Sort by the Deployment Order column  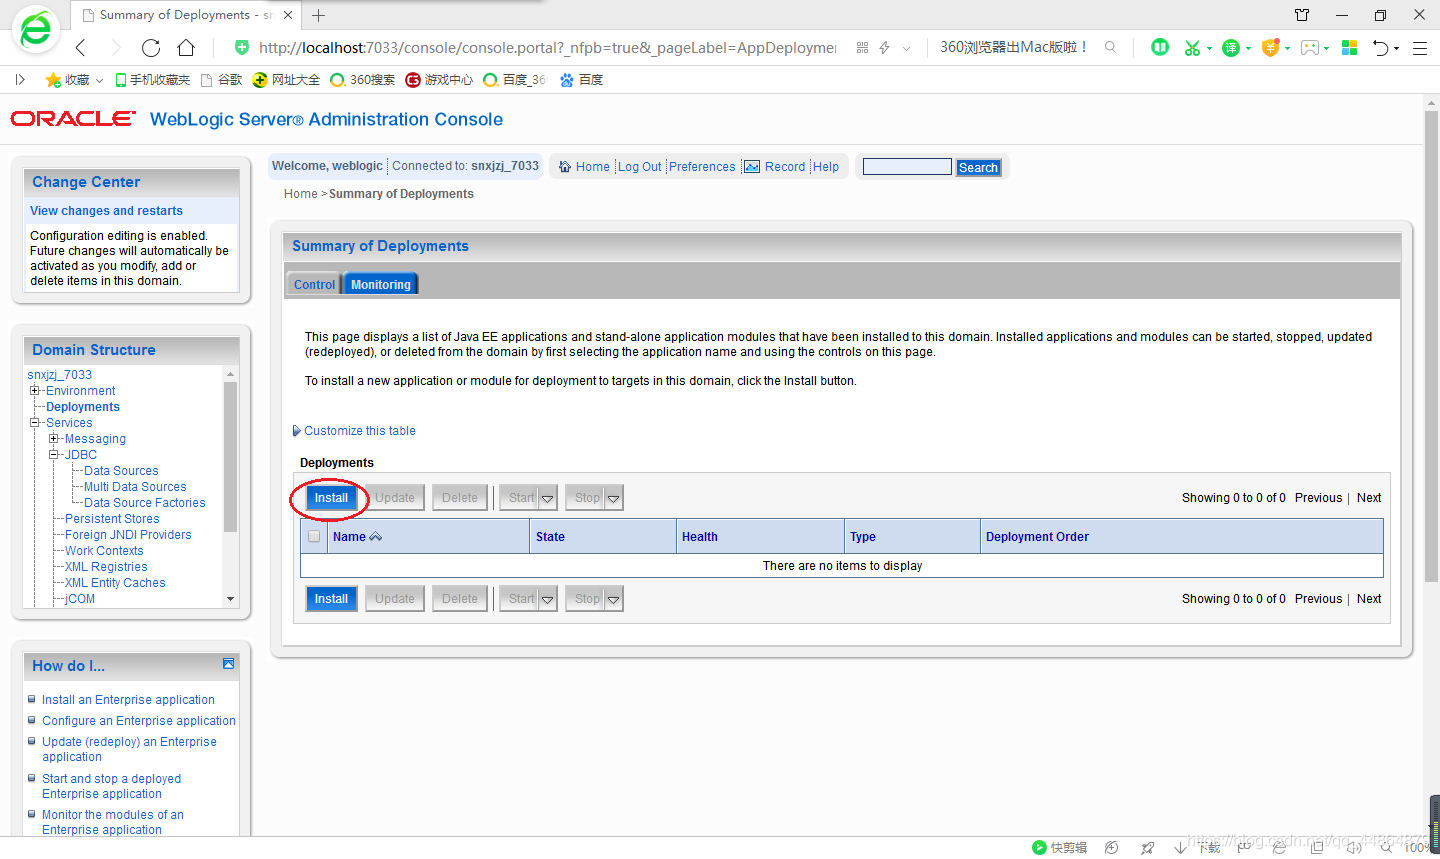(1037, 537)
